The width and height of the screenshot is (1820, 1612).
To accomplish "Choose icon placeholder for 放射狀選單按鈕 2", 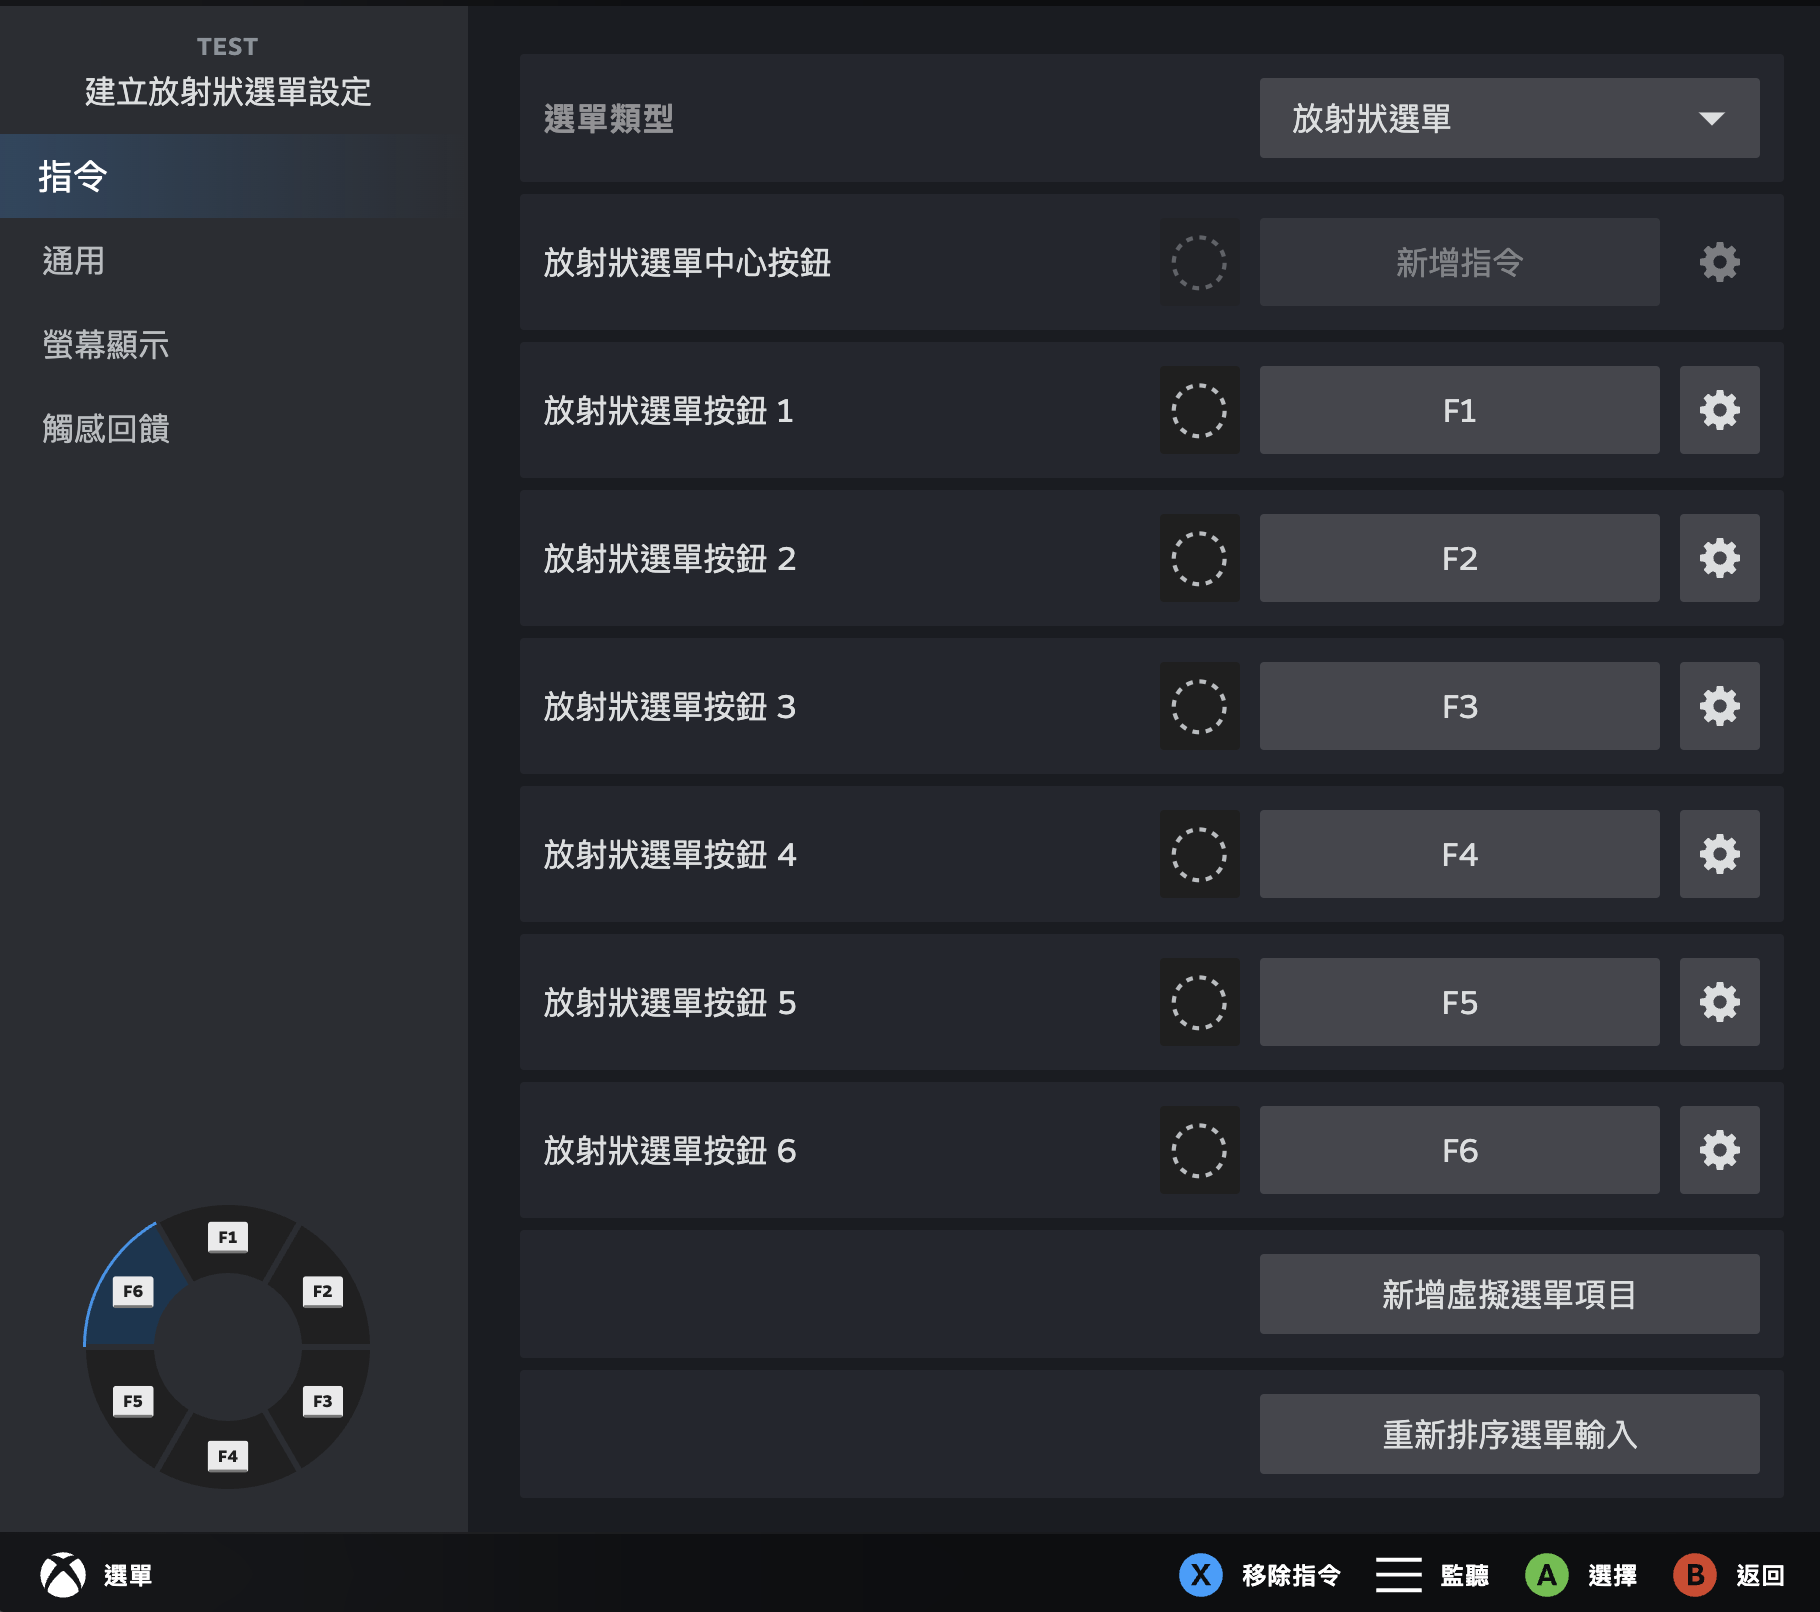I will [1199, 558].
